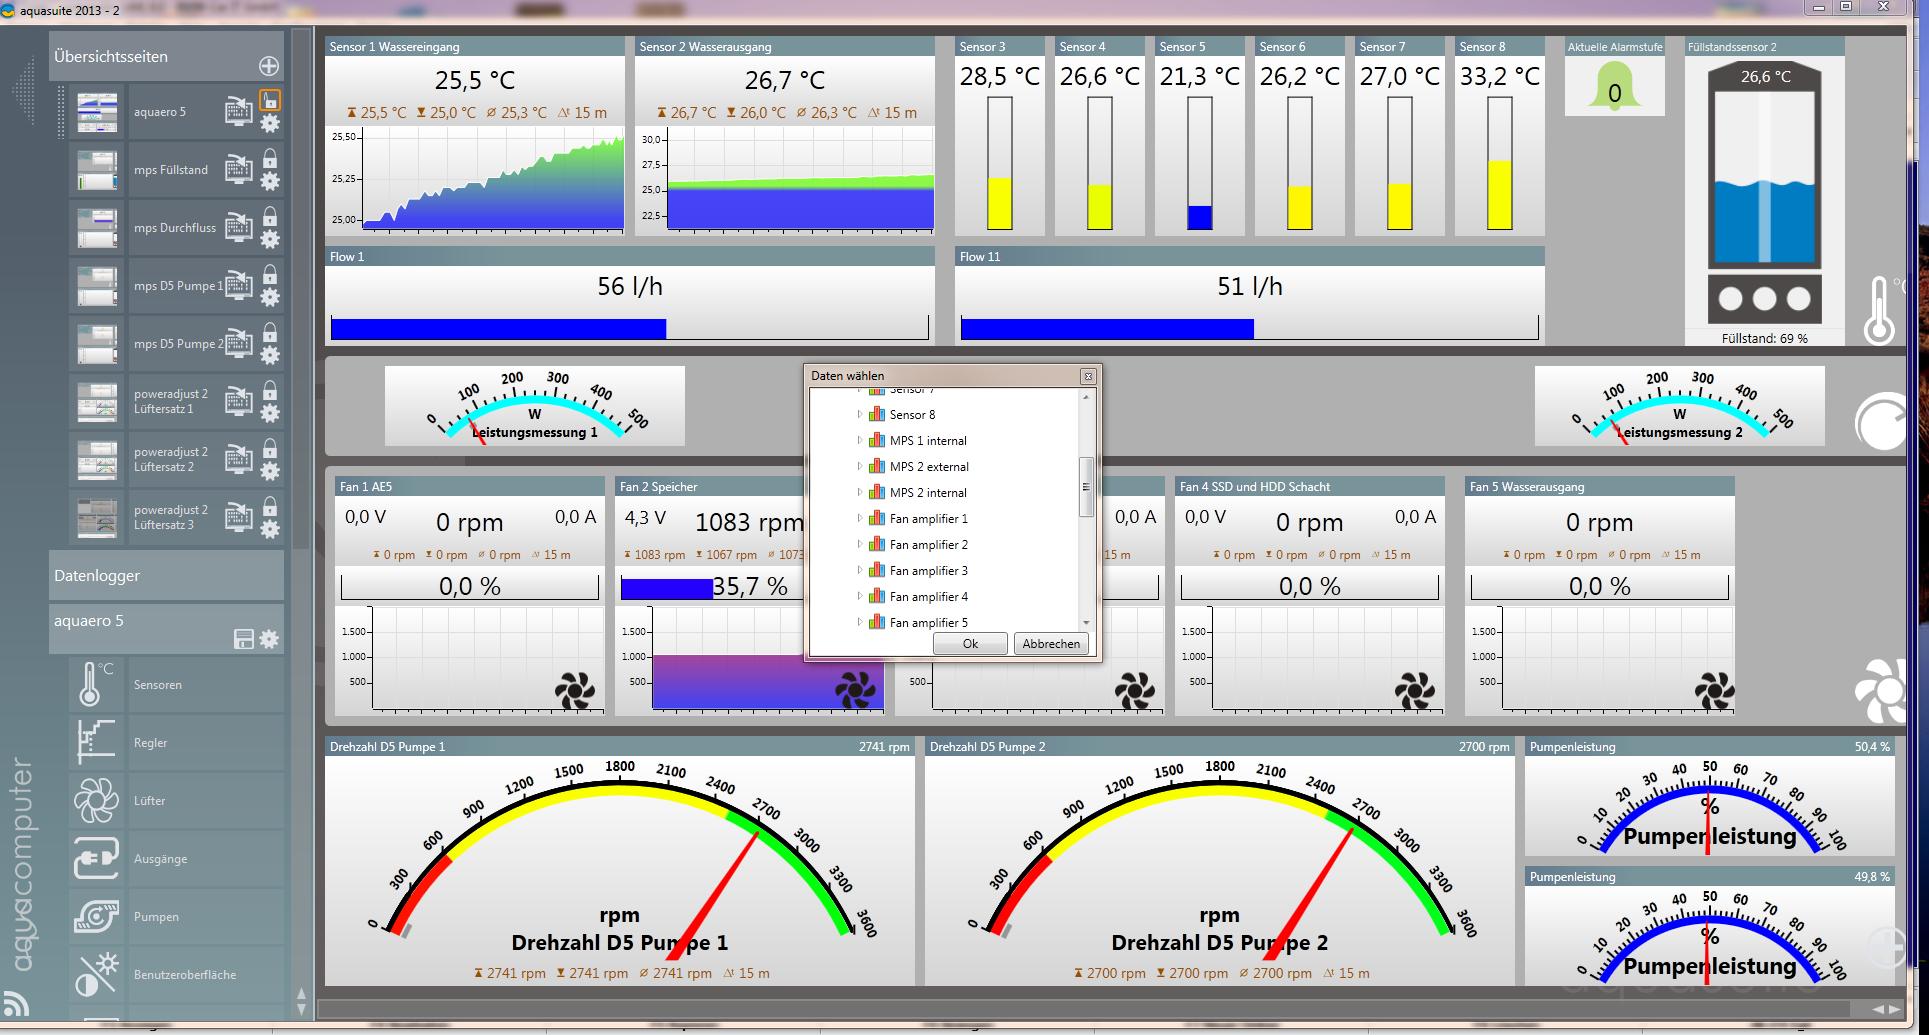This screenshot has height=1035, width=1929.
Task: Open the Benutzeroberfläche menu entry
Action: coord(185,975)
